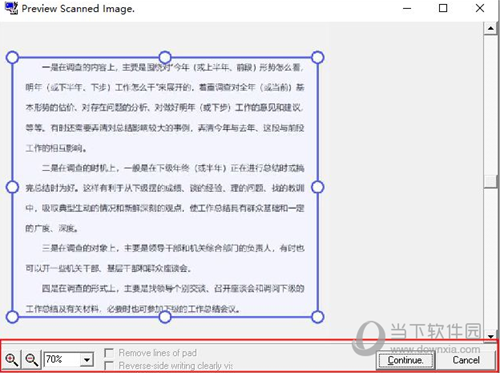Close the Preview Scanned Image window
This screenshot has height=373, width=500.
480,8
